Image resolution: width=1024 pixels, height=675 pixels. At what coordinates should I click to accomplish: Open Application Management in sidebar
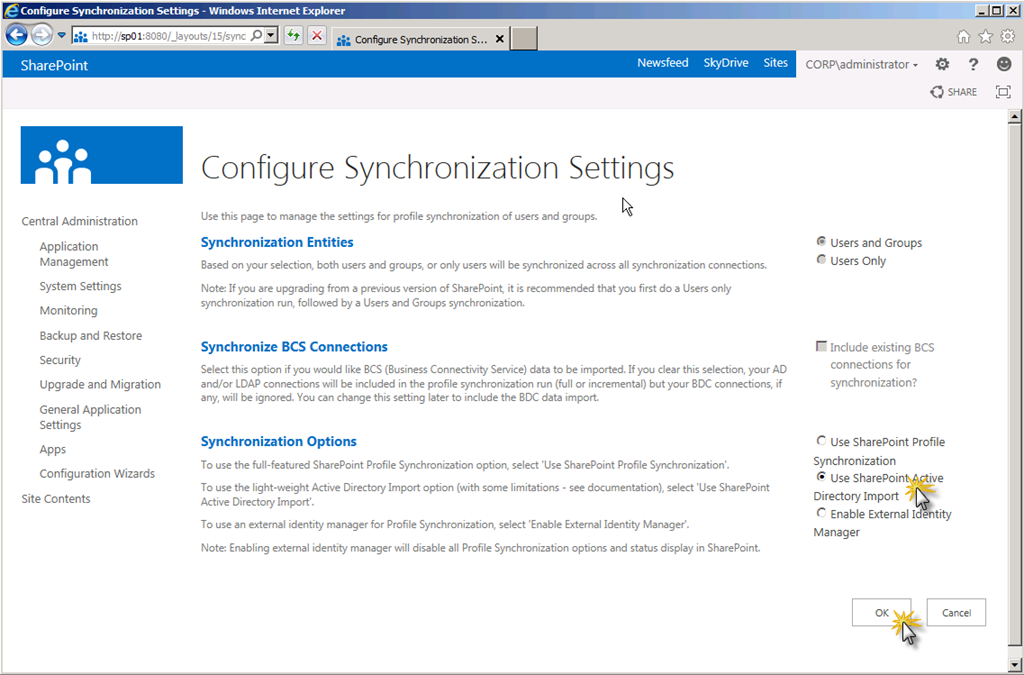pyautogui.click(x=74, y=254)
